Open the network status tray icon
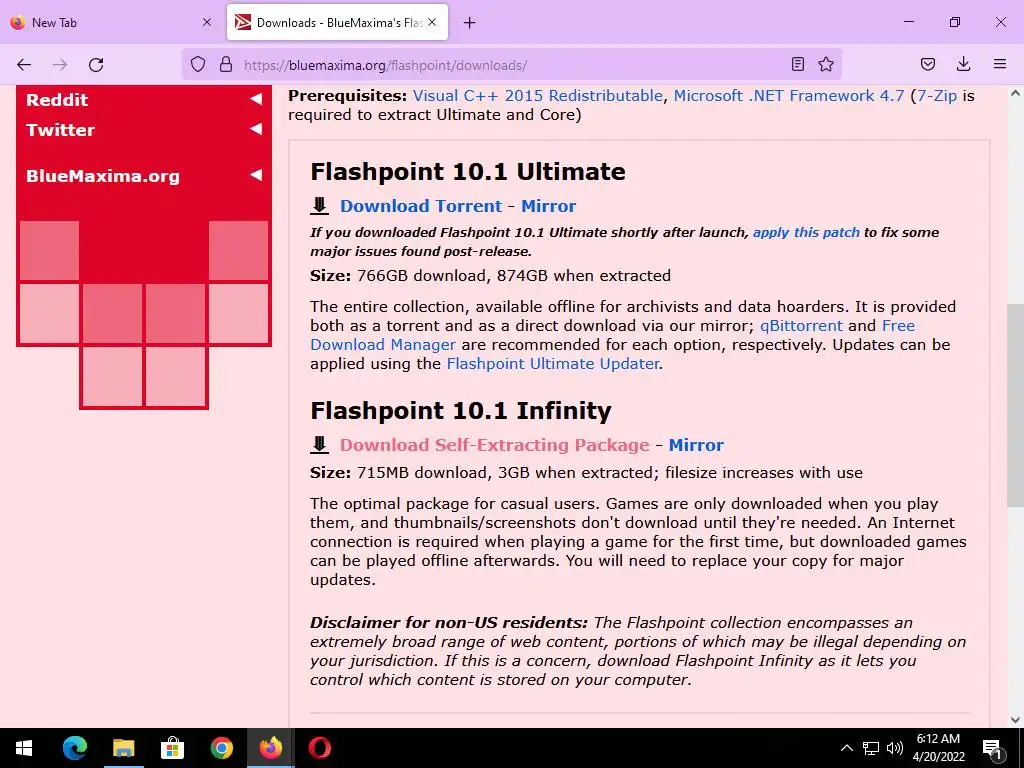The image size is (1024, 768). click(871, 748)
